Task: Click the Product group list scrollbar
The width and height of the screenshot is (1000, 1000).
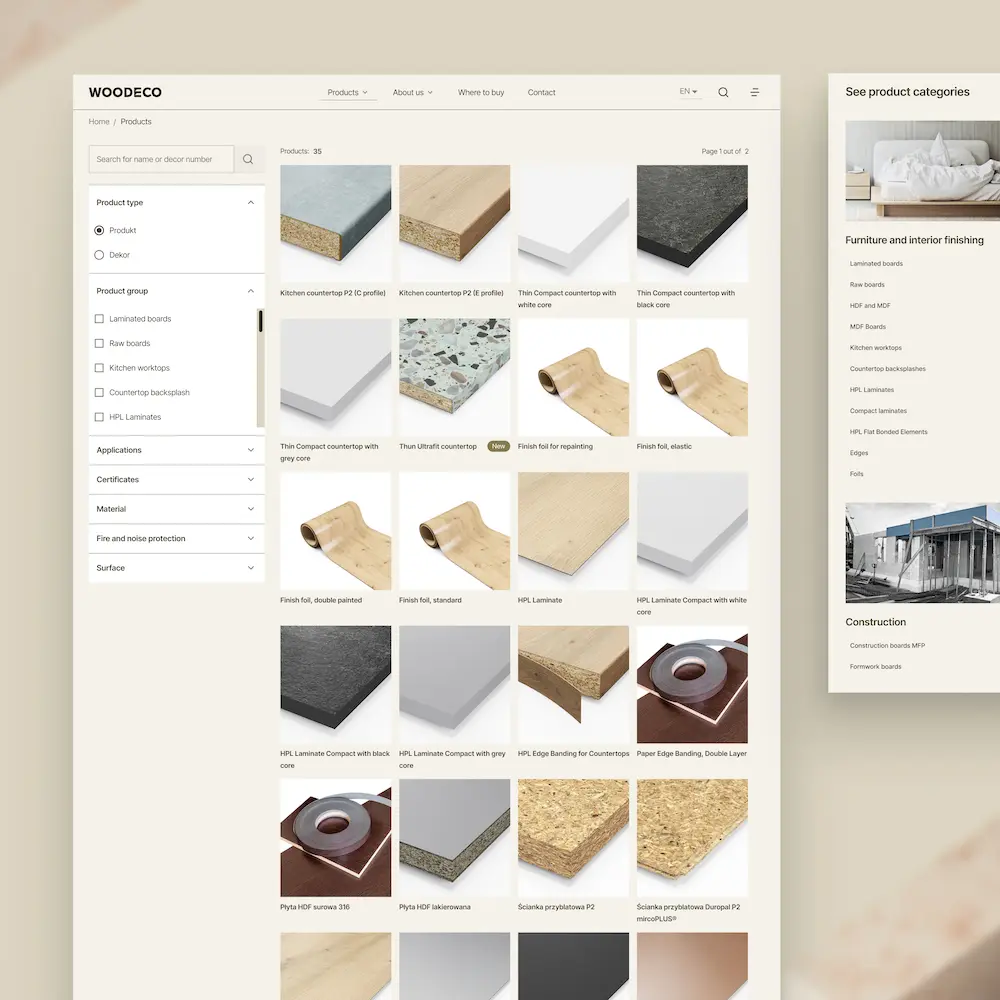Action: click(260, 321)
